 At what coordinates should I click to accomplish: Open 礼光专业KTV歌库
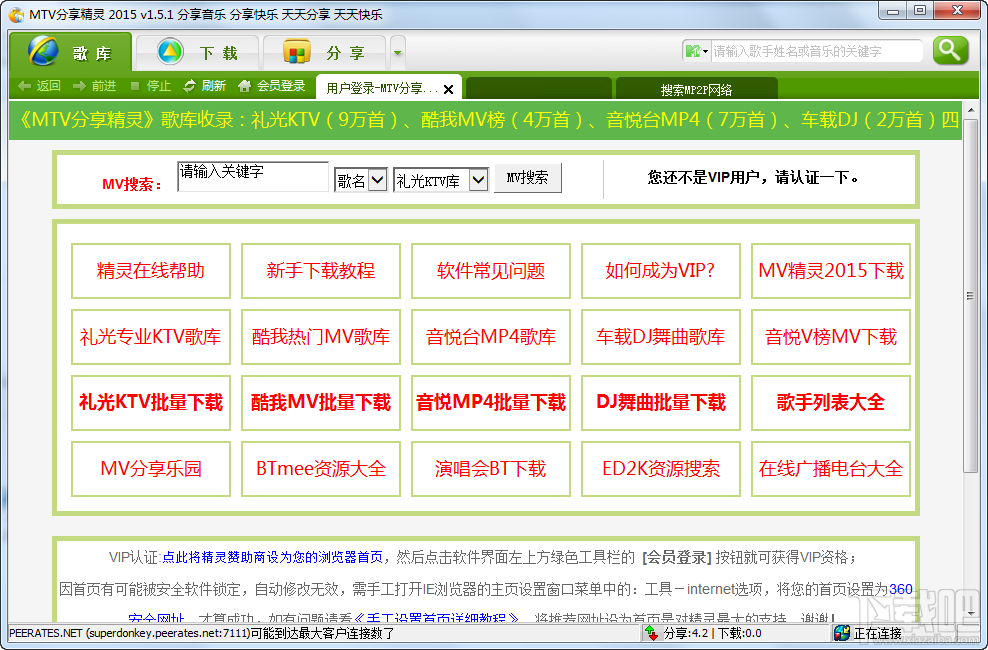151,337
